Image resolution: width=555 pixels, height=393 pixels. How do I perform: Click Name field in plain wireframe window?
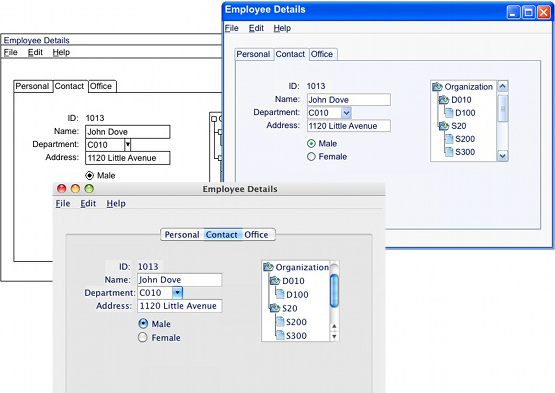point(128,132)
